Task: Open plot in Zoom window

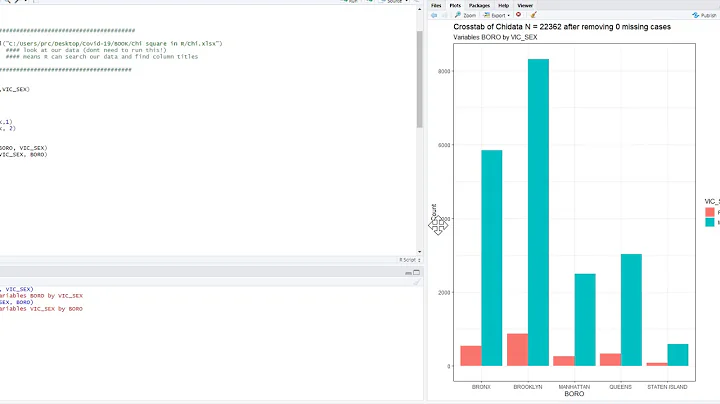Action: [x=465, y=15]
